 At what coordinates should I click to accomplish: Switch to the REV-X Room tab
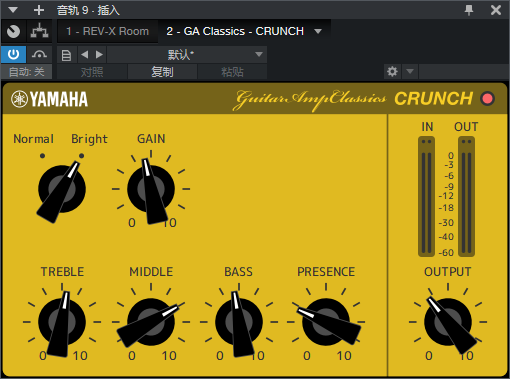click(x=107, y=31)
